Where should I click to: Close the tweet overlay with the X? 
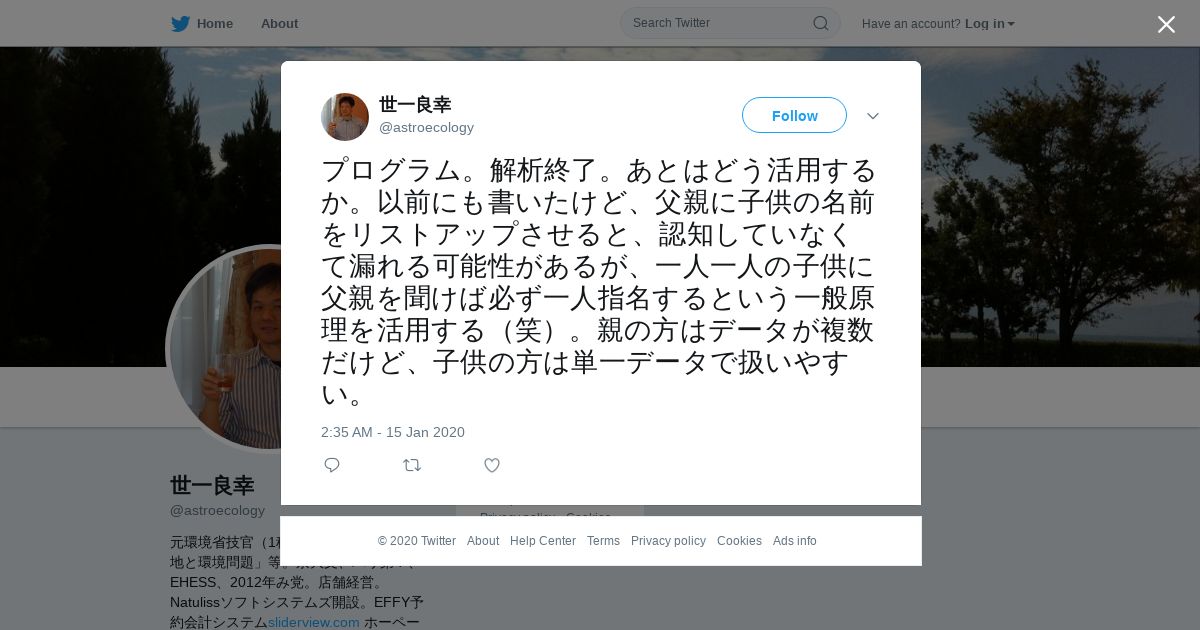pyautogui.click(x=1166, y=24)
